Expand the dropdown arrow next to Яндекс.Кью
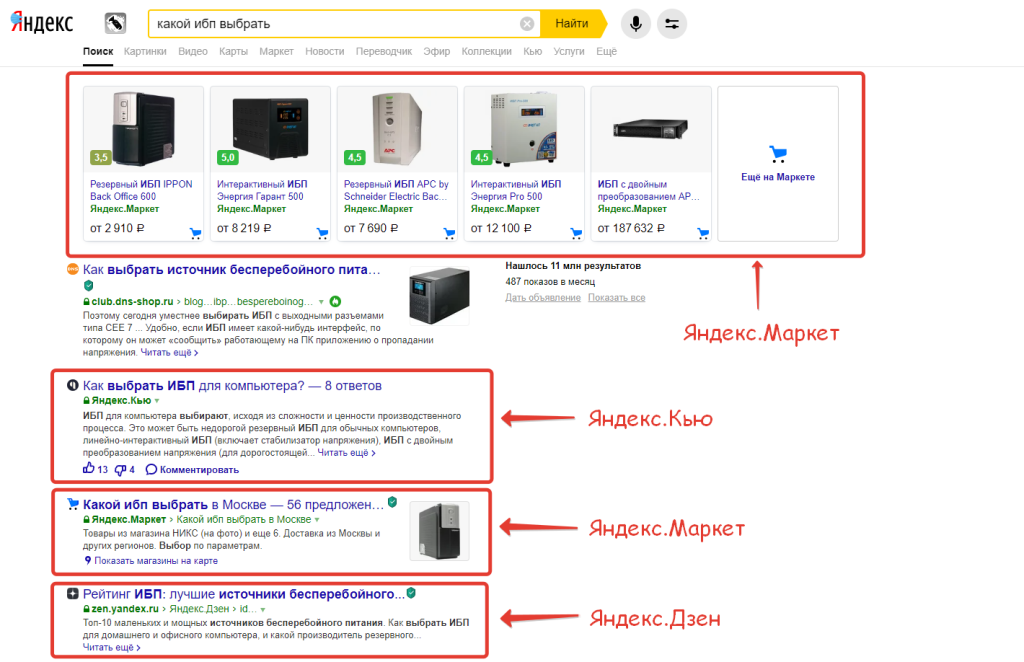Viewport: 1024px width, 662px height. (157, 401)
